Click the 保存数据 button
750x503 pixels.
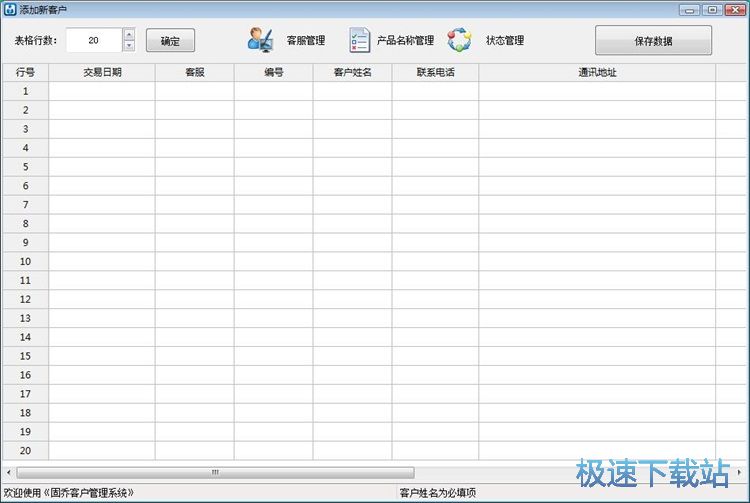(653, 41)
